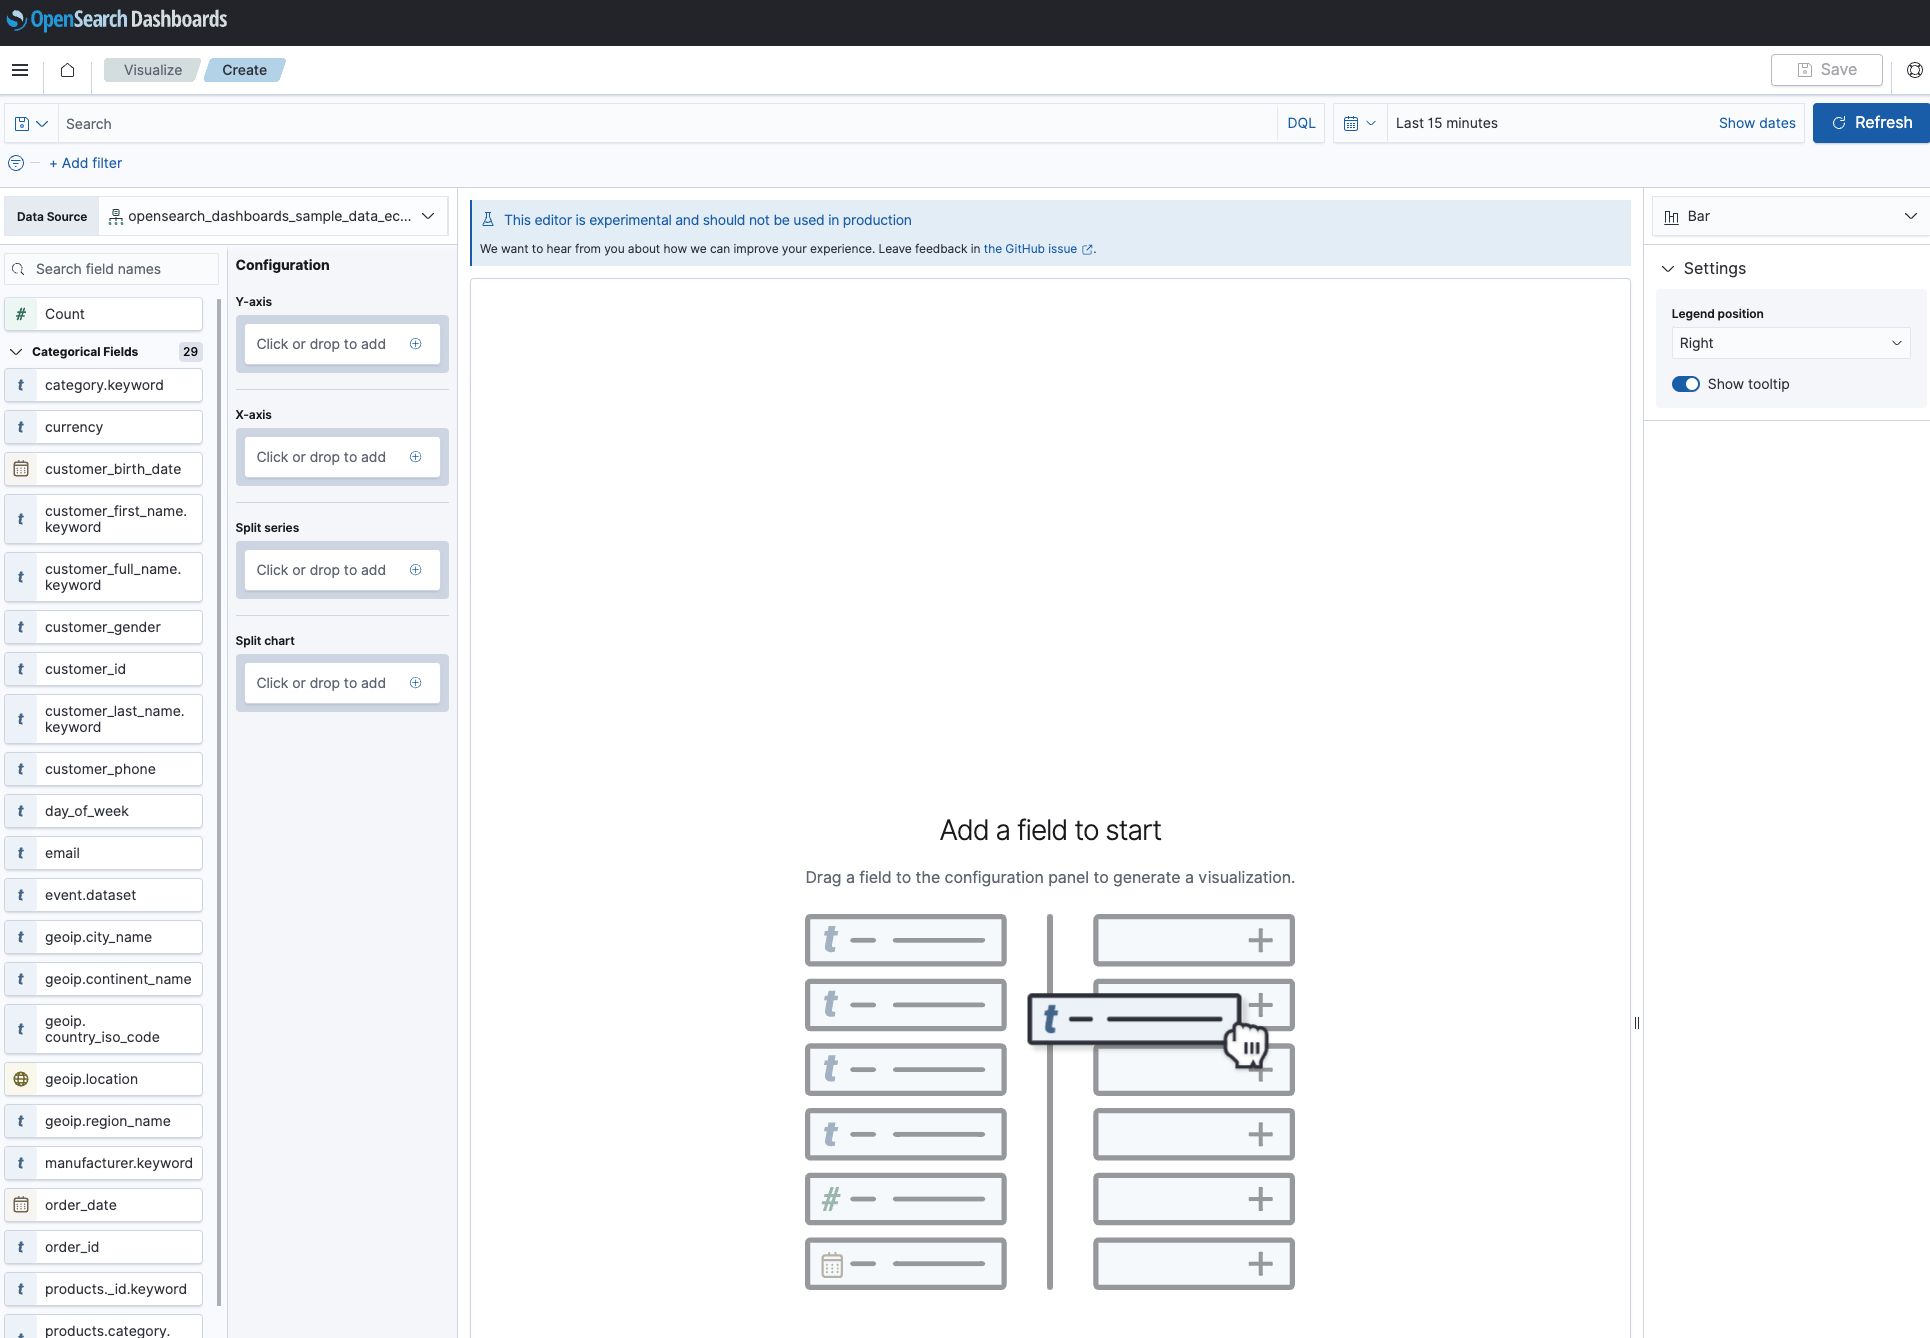The height and width of the screenshot is (1338, 1930).
Task: Open the Legend position Right dropdown
Action: [x=1790, y=343]
